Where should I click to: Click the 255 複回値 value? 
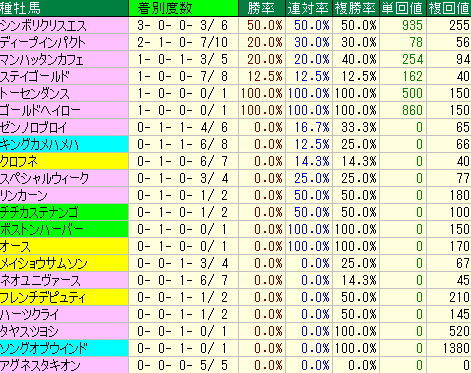point(460,25)
